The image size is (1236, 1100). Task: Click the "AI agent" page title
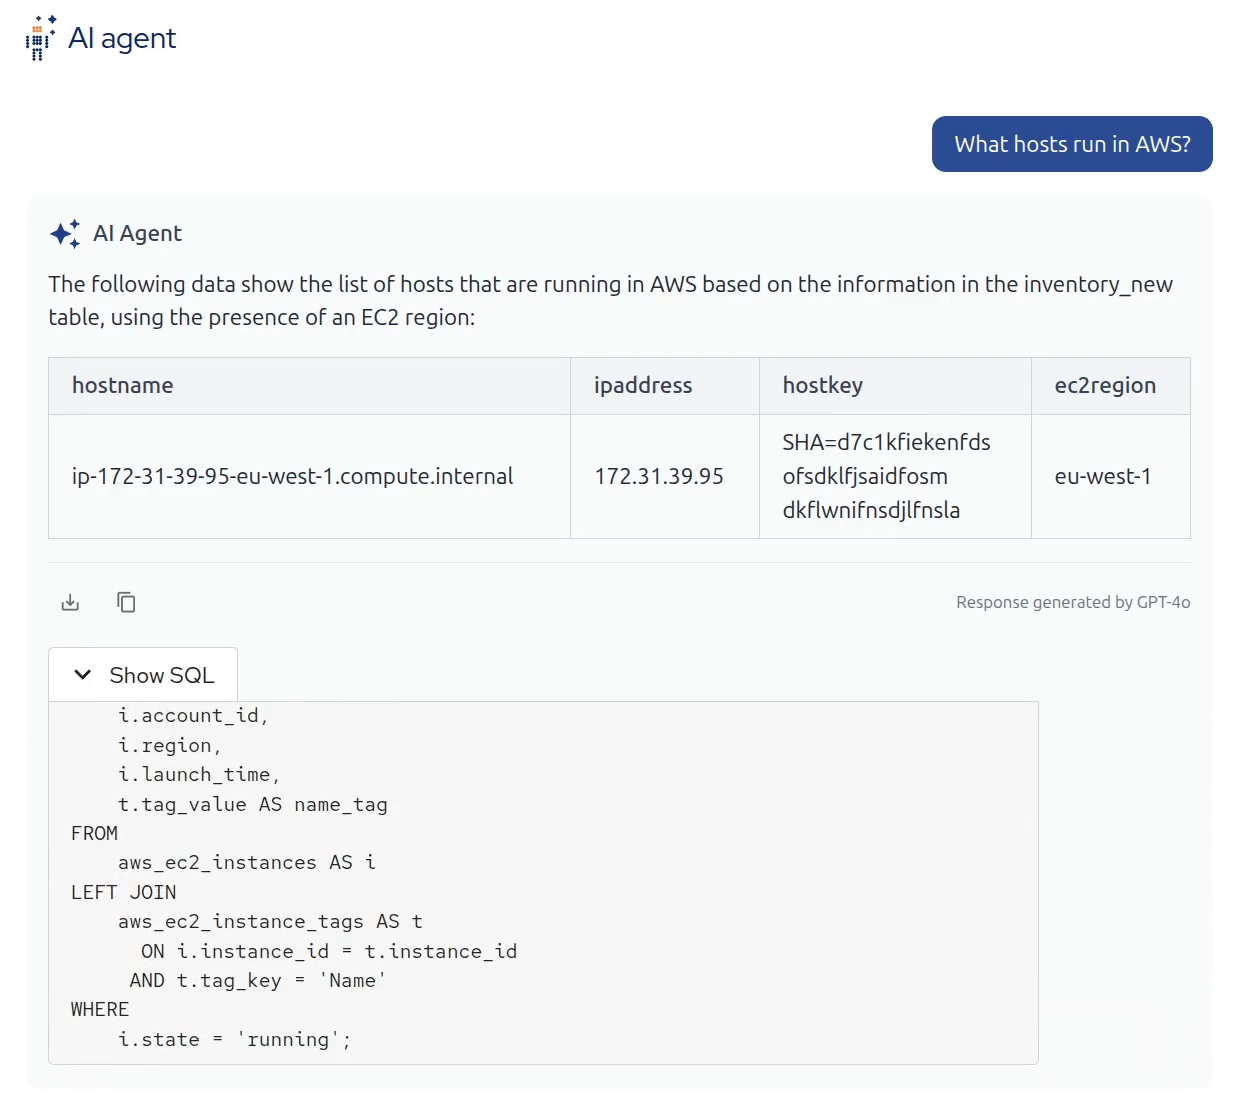tap(122, 38)
